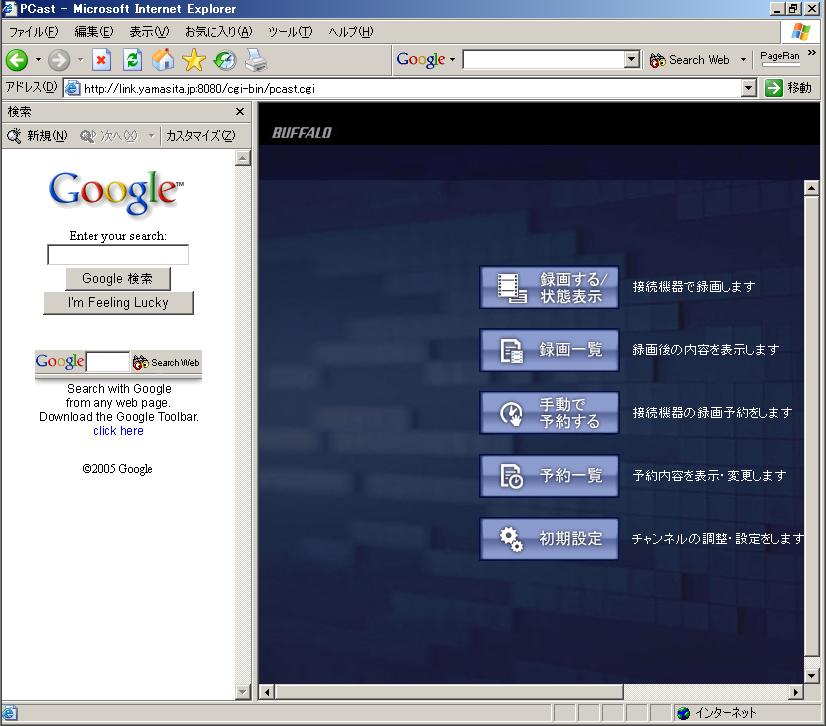Refresh the page with green arrows icon

pyautogui.click(x=132, y=60)
